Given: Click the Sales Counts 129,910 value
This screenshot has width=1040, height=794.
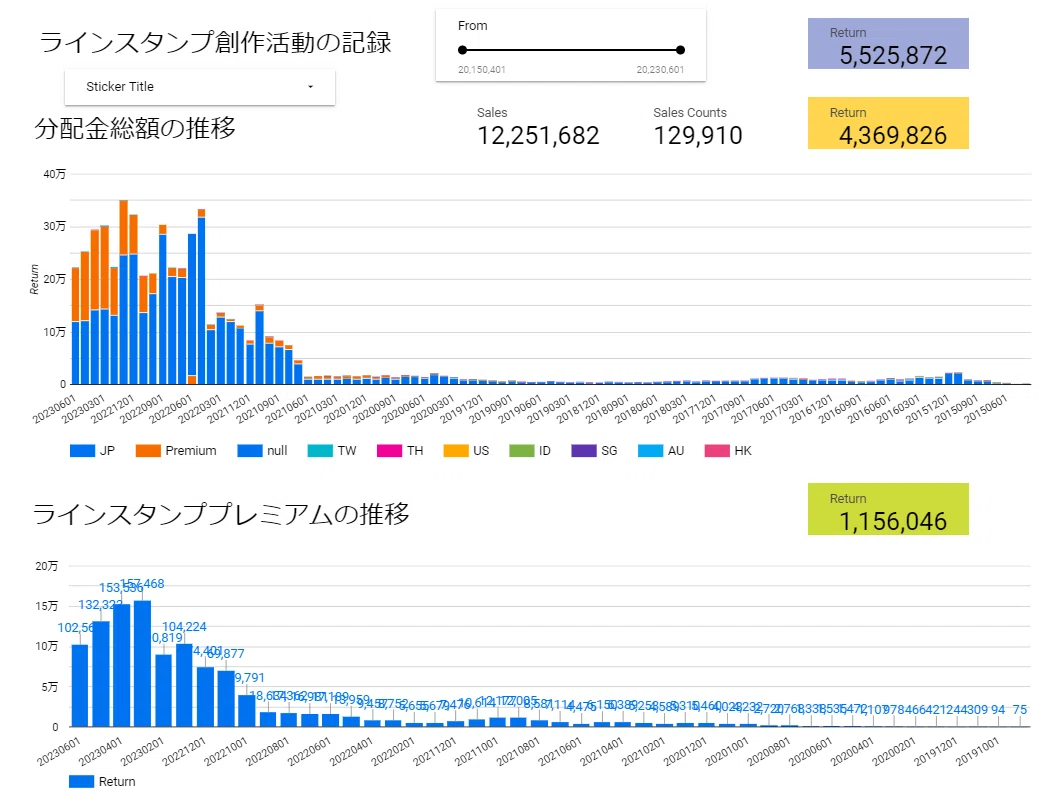Looking at the screenshot, I should (698, 136).
